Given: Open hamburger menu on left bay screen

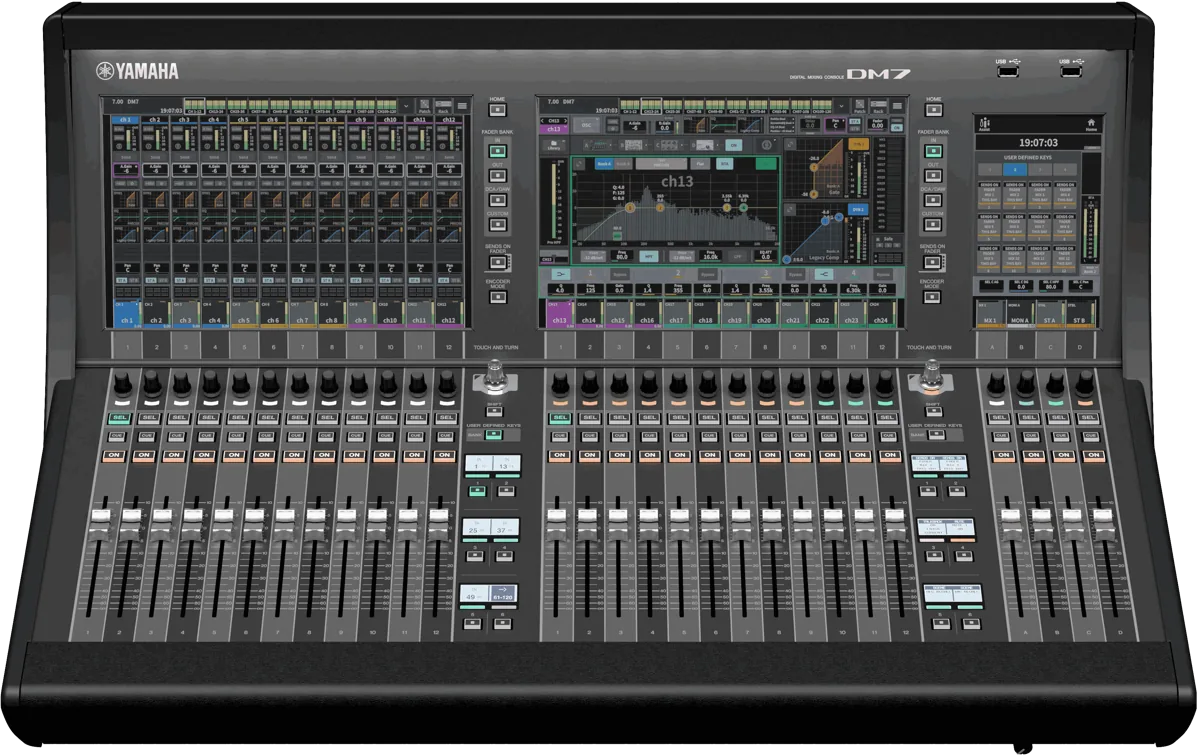Looking at the screenshot, I should (x=462, y=105).
